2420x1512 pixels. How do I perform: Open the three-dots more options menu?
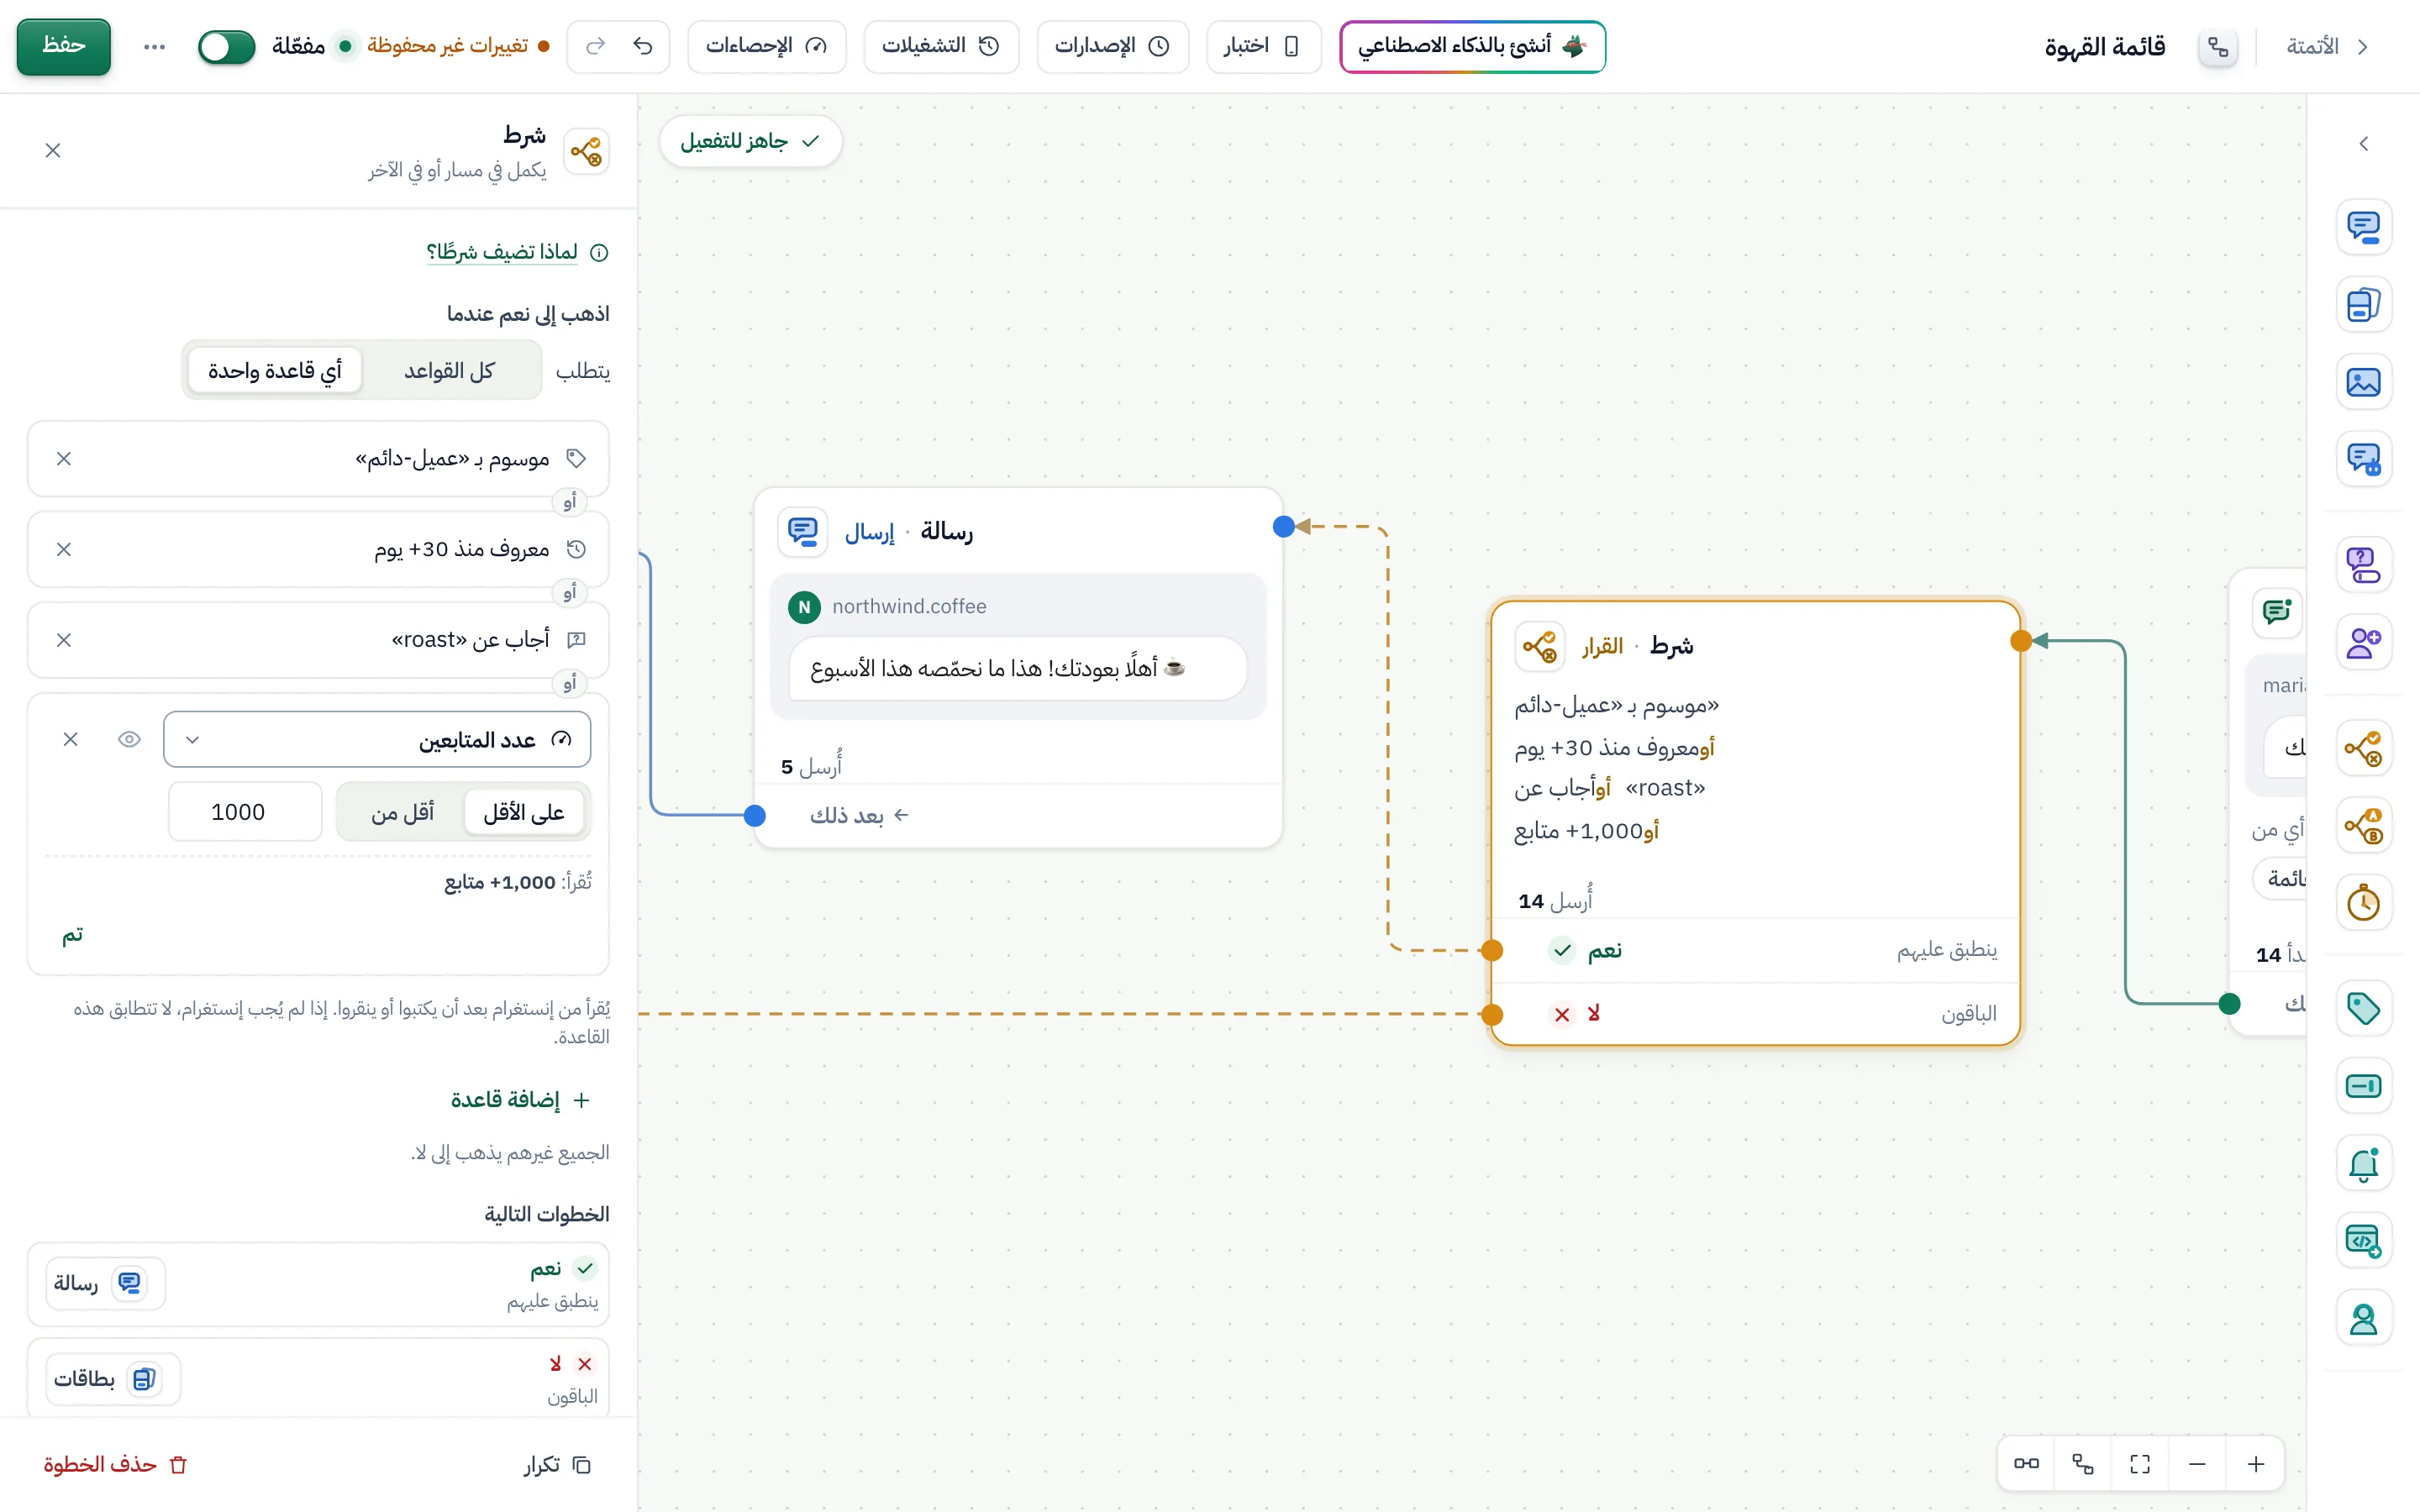click(x=154, y=46)
